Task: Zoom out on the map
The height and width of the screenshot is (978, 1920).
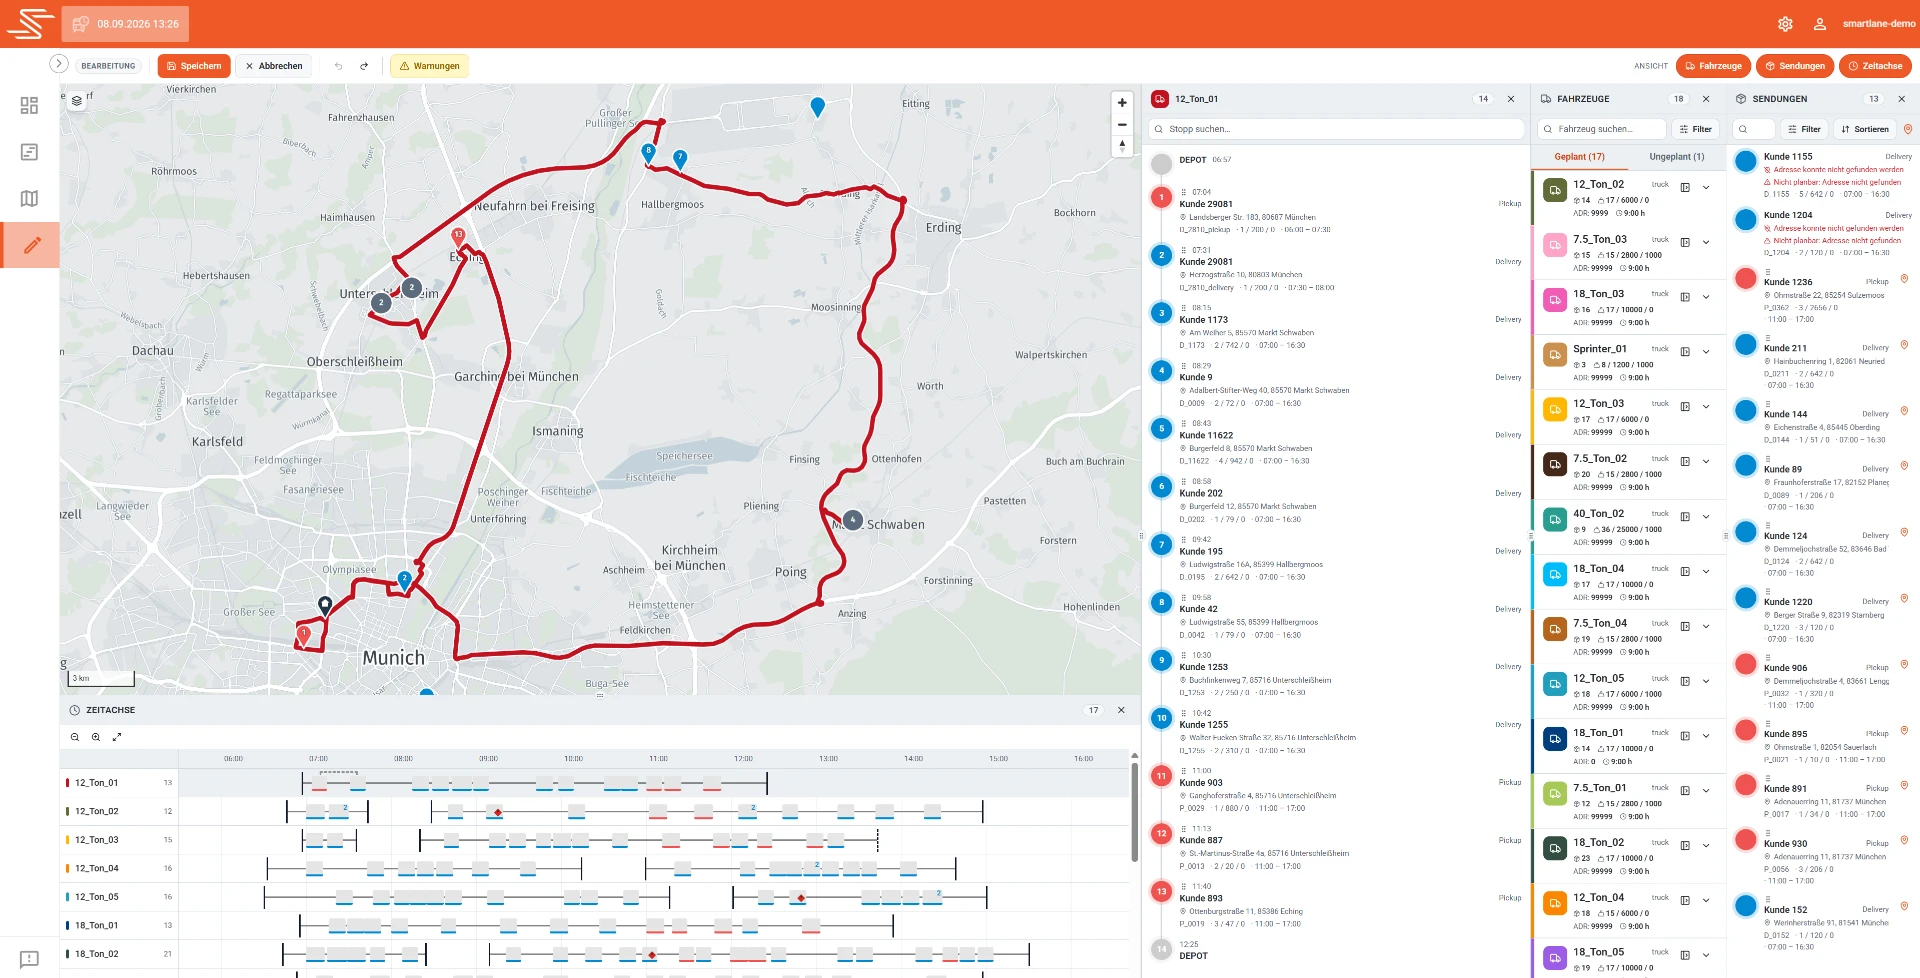Action: click(x=1122, y=125)
